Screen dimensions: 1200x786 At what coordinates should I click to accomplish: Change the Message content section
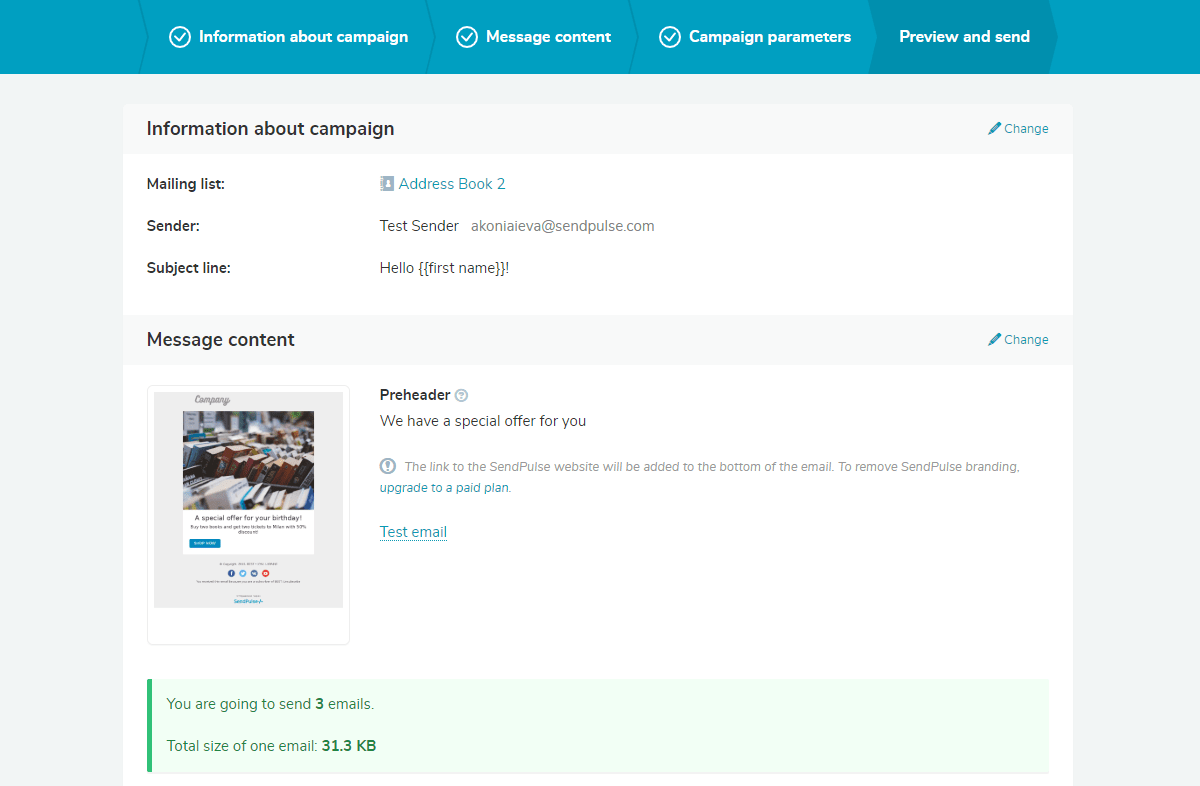click(x=1018, y=340)
